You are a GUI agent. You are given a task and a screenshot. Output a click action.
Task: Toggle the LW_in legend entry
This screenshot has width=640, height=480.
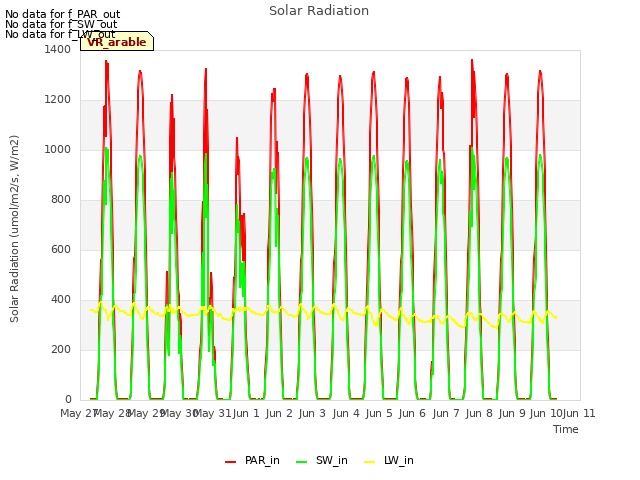pos(389,460)
